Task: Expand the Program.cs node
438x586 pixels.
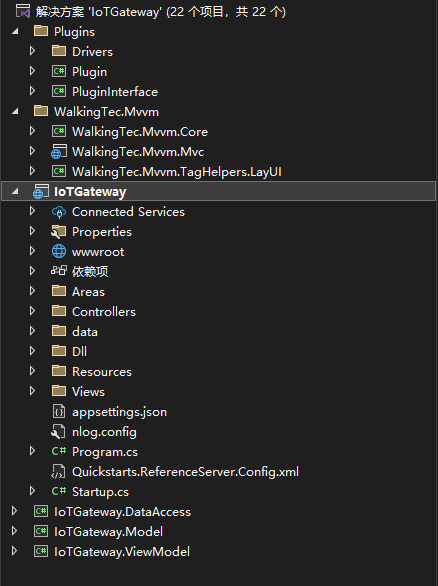Action: (33, 451)
